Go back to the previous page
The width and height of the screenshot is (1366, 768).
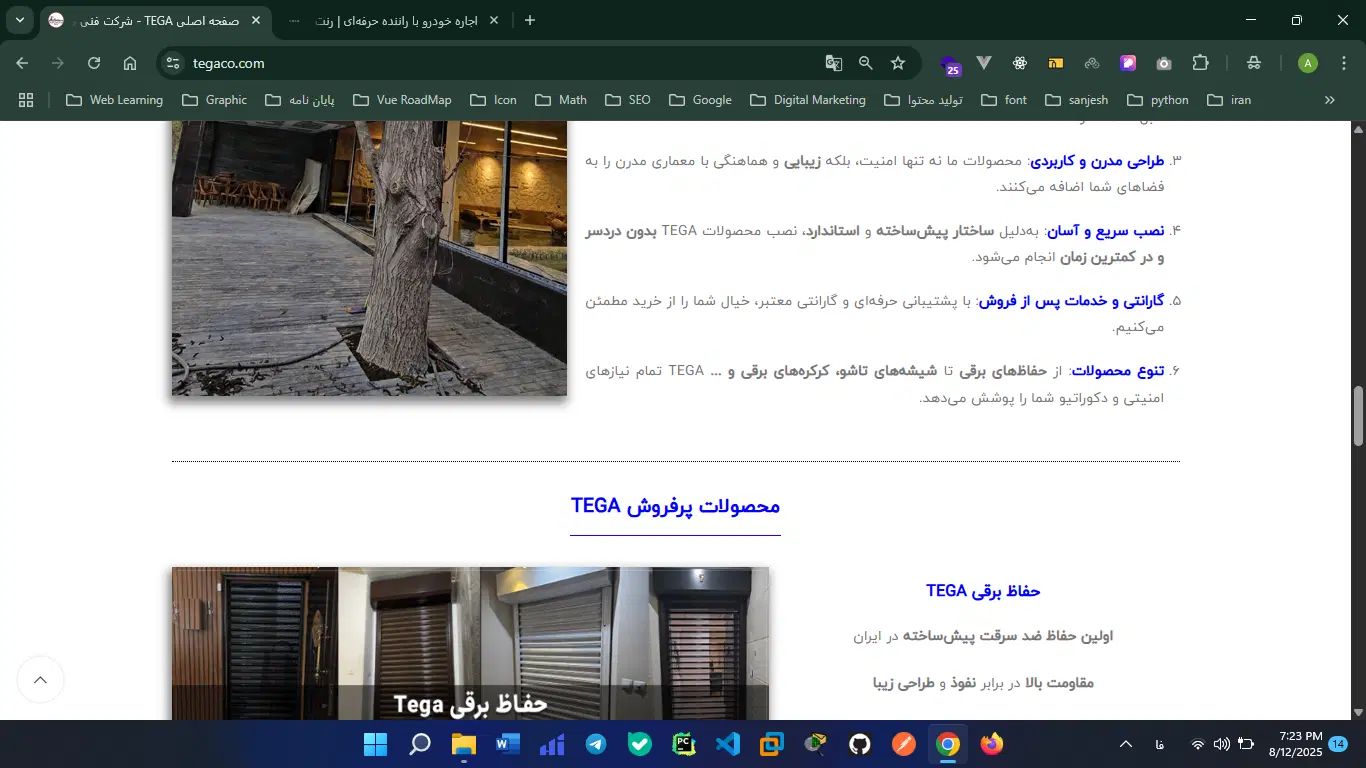tap(22, 63)
